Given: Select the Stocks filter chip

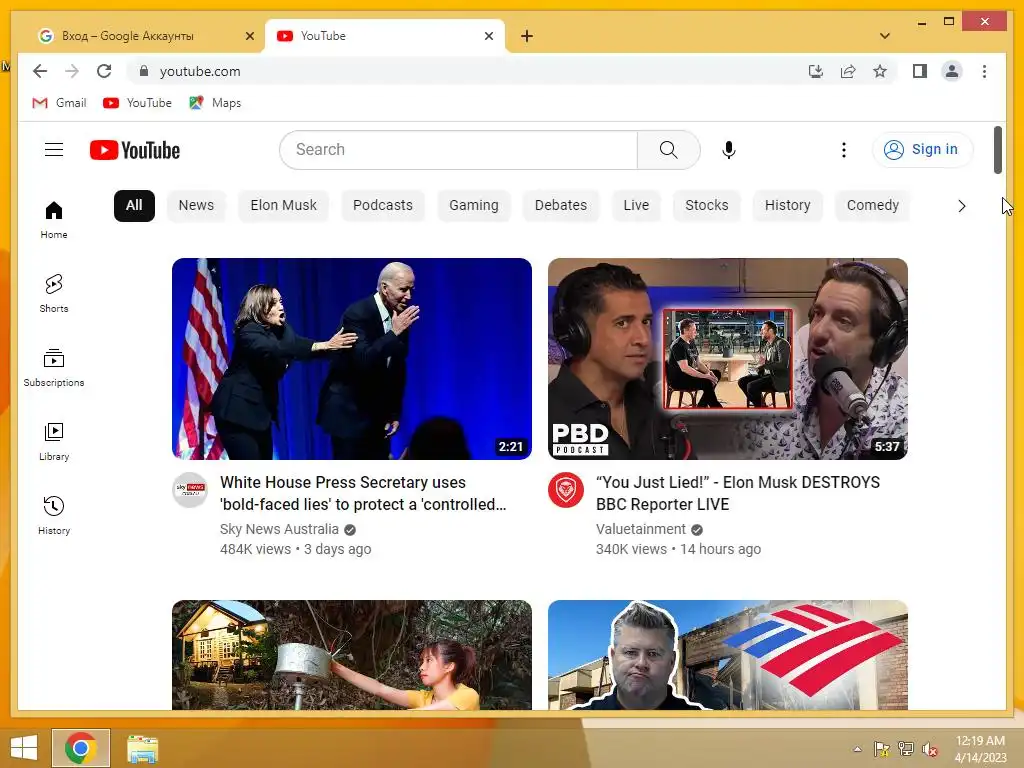Looking at the screenshot, I should [707, 205].
